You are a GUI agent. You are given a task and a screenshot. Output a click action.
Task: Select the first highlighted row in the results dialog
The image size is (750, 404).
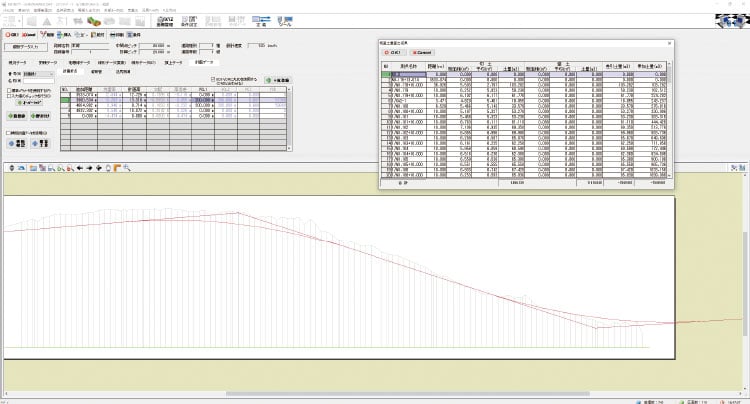[524, 75]
